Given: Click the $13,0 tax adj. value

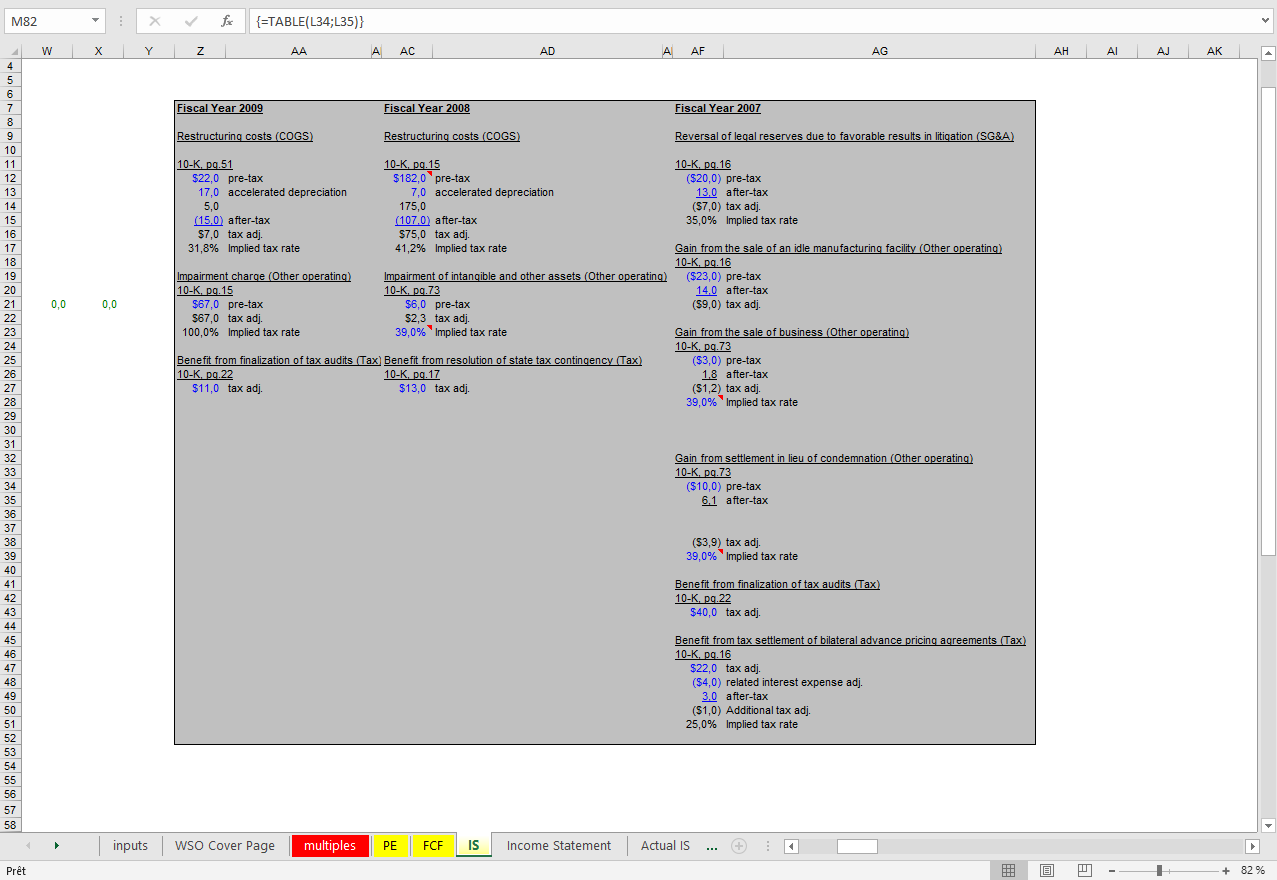Looking at the screenshot, I should click(x=413, y=388).
